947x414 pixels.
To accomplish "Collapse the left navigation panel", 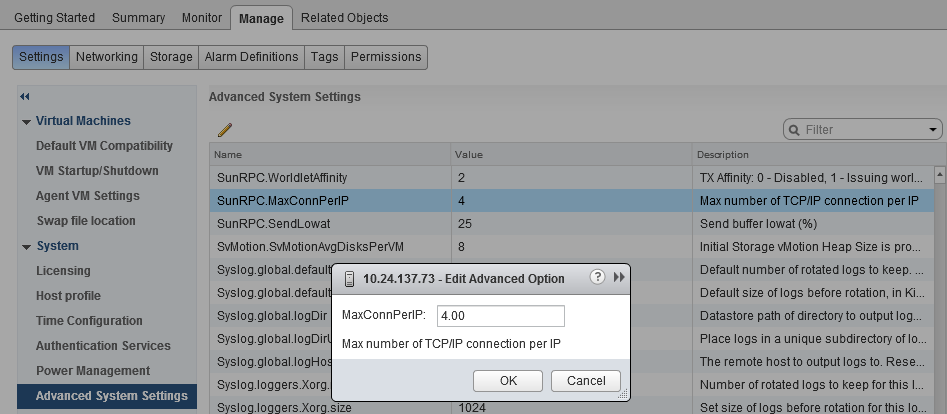I will pyautogui.click(x=25, y=96).
